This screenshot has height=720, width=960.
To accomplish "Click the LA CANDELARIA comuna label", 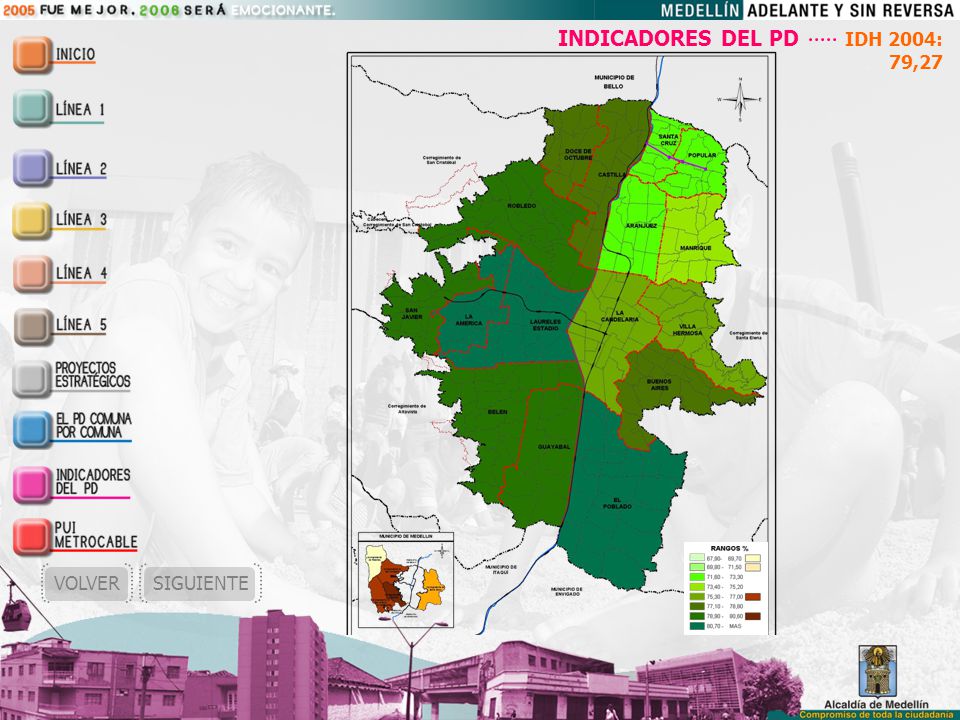I will [620, 316].
